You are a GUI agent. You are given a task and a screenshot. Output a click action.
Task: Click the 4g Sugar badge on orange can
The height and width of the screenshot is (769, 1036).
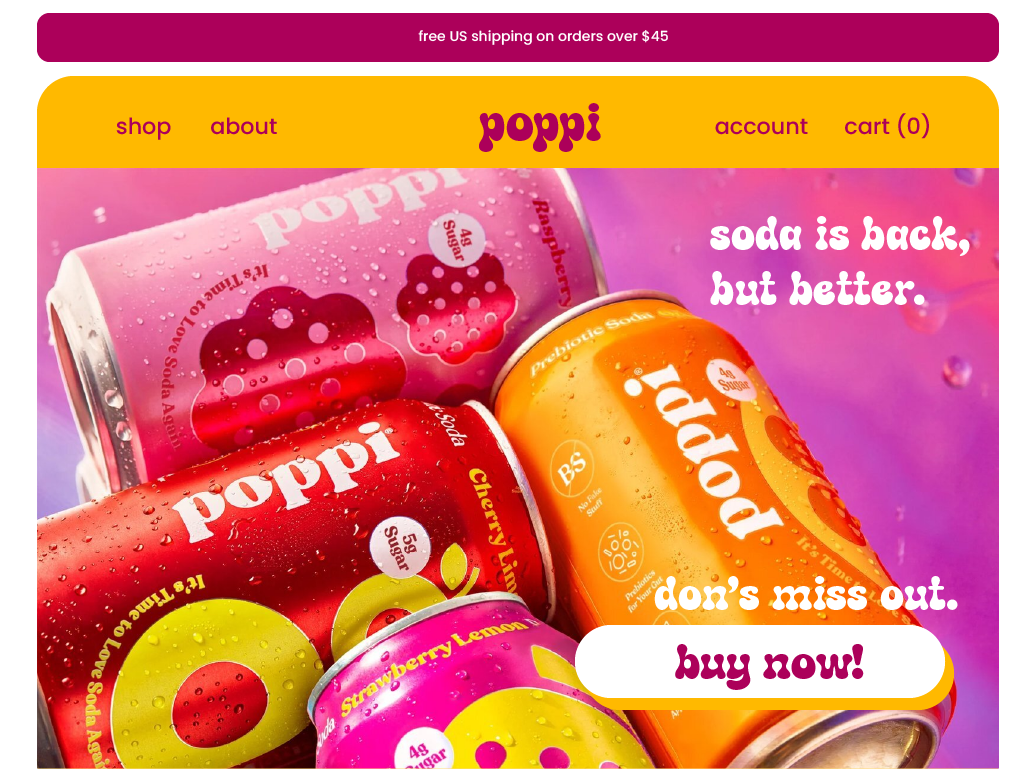pos(731,381)
